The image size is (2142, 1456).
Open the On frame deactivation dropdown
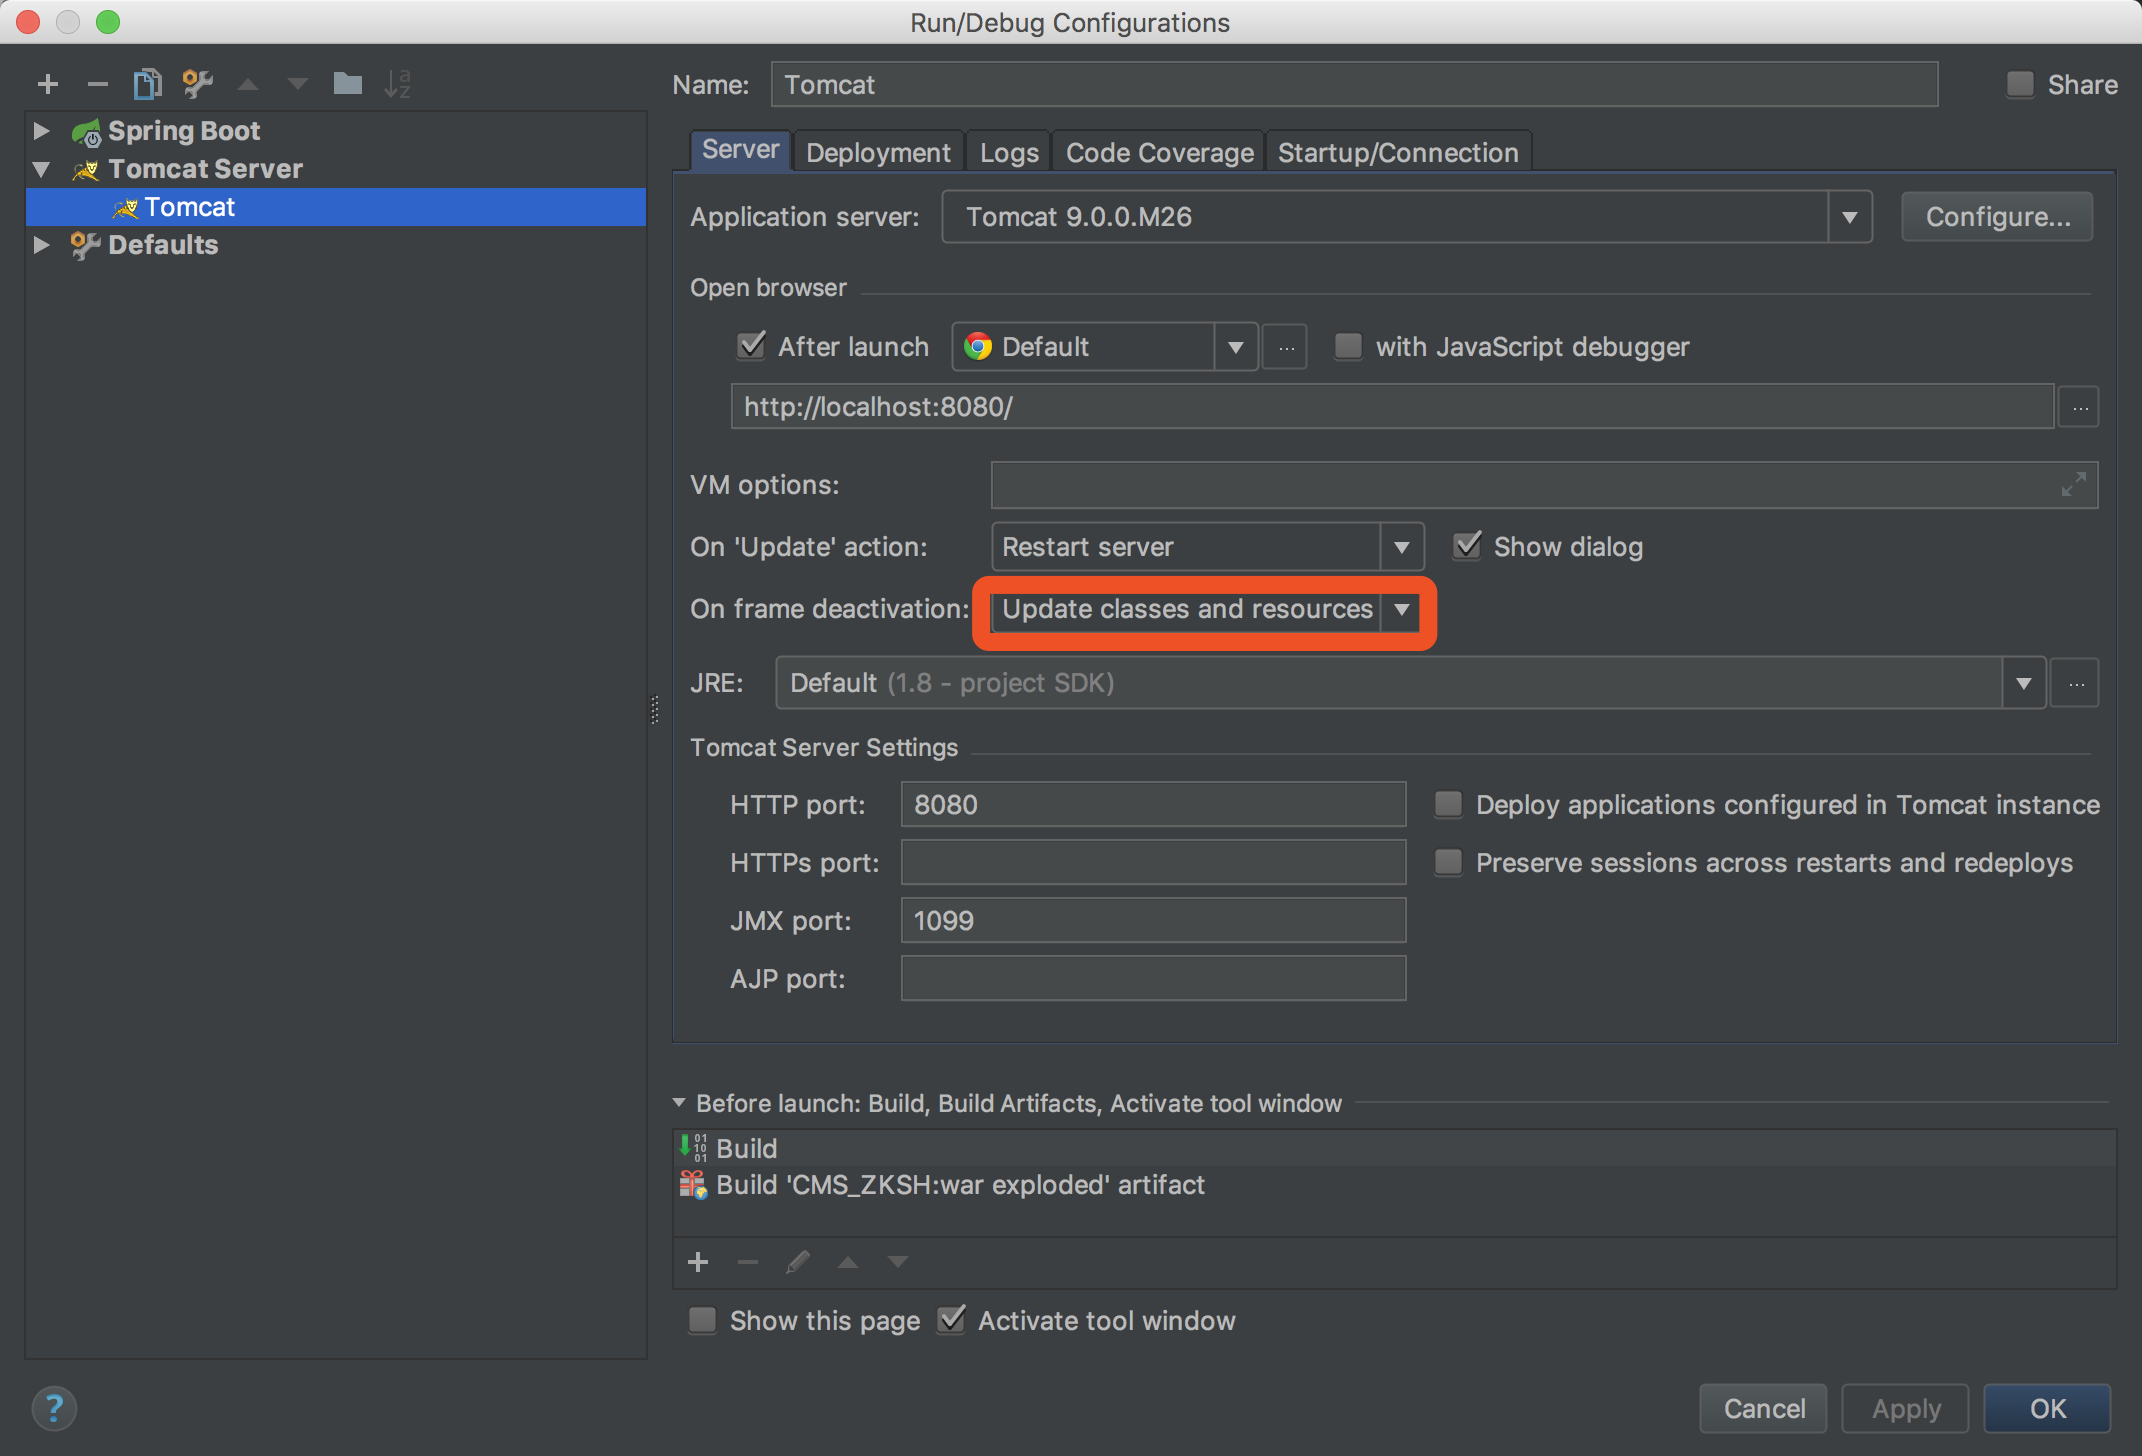pyautogui.click(x=1401, y=610)
